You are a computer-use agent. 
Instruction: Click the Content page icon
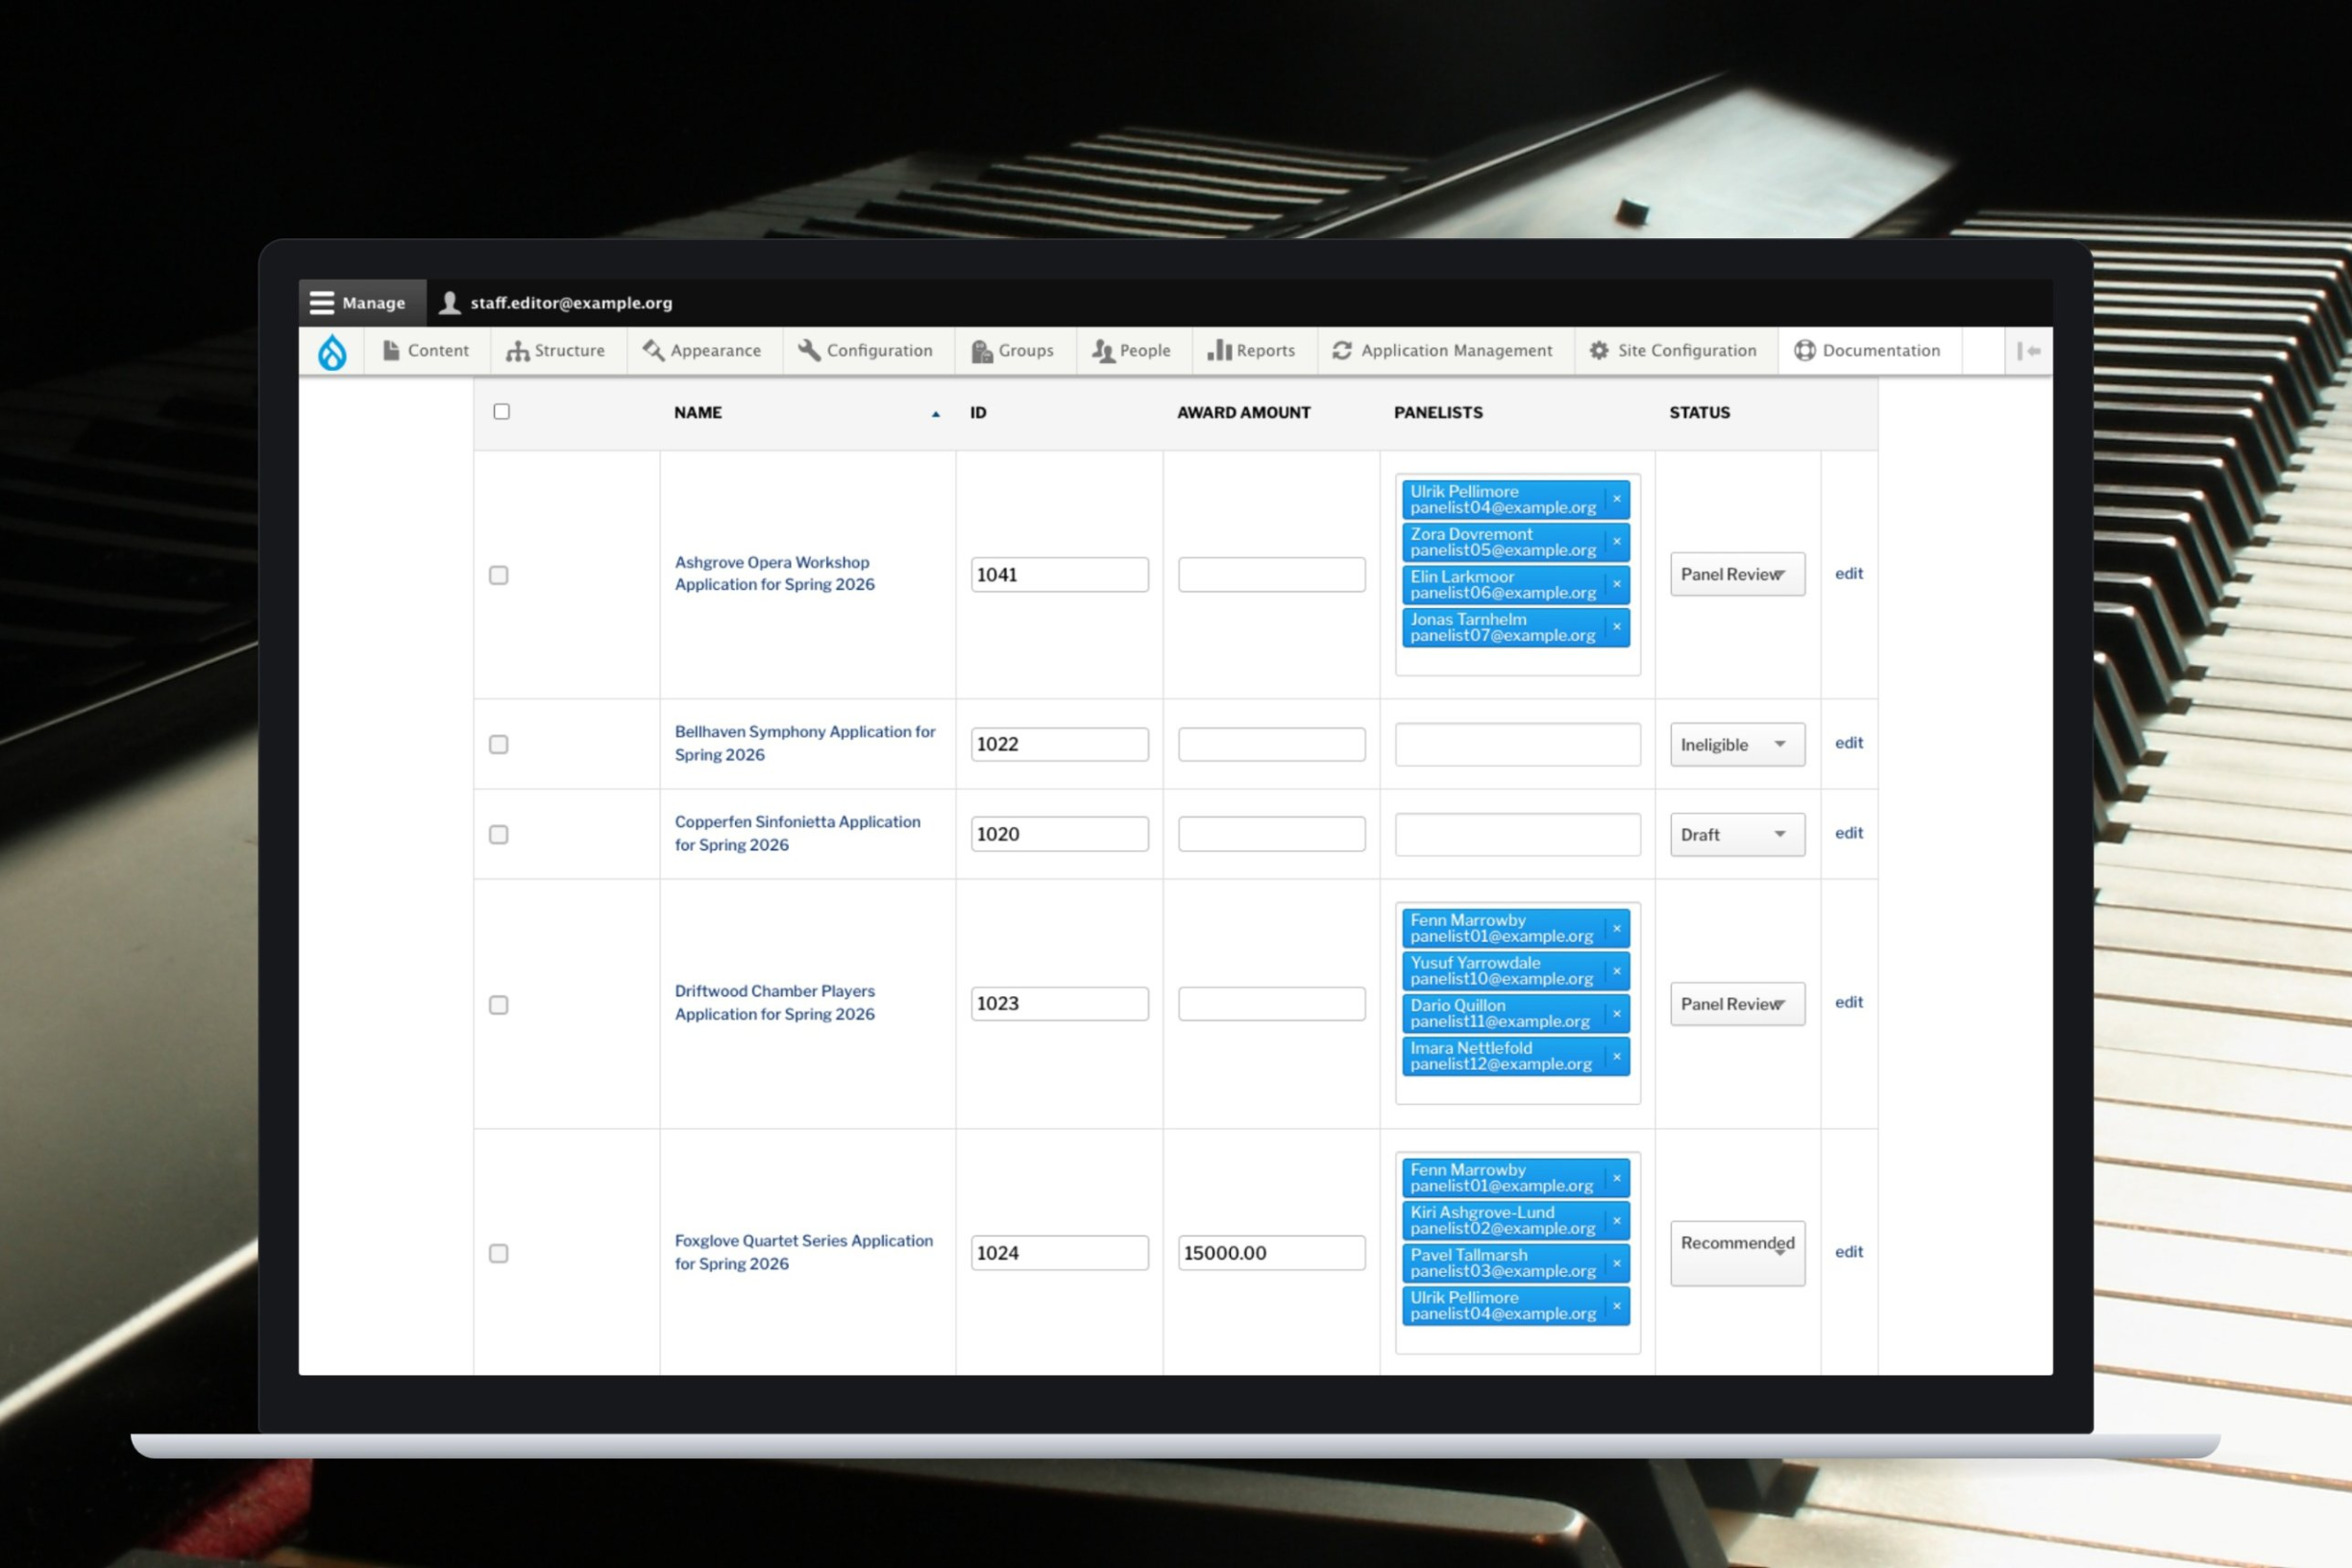[391, 350]
